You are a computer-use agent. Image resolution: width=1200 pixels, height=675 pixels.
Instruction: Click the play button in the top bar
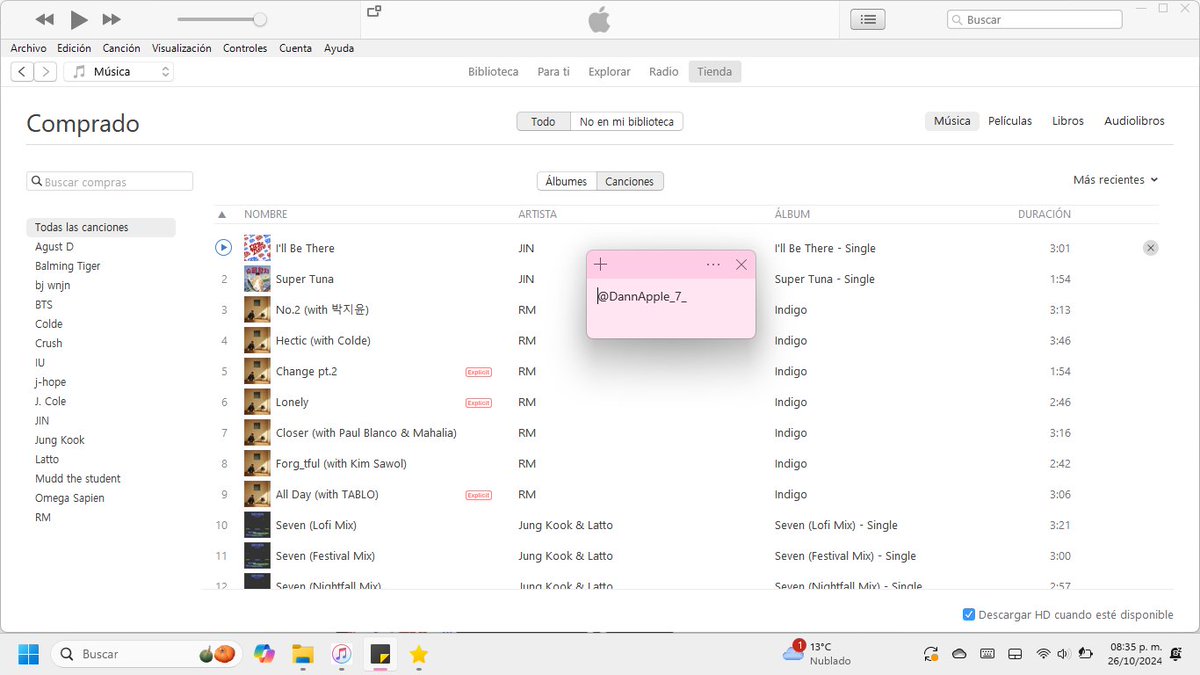pos(79,20)
